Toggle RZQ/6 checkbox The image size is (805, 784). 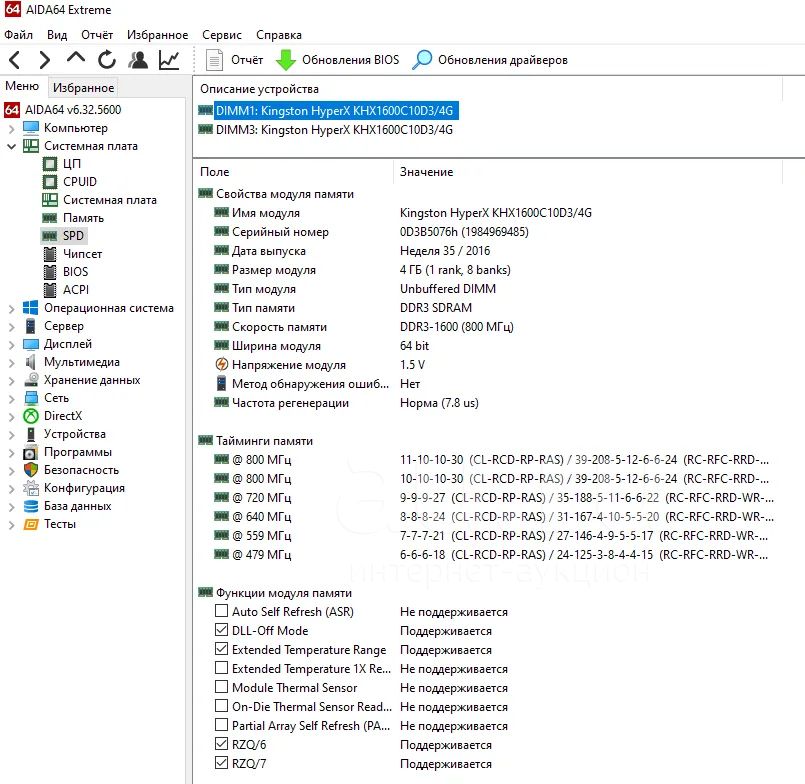point(221,744)
